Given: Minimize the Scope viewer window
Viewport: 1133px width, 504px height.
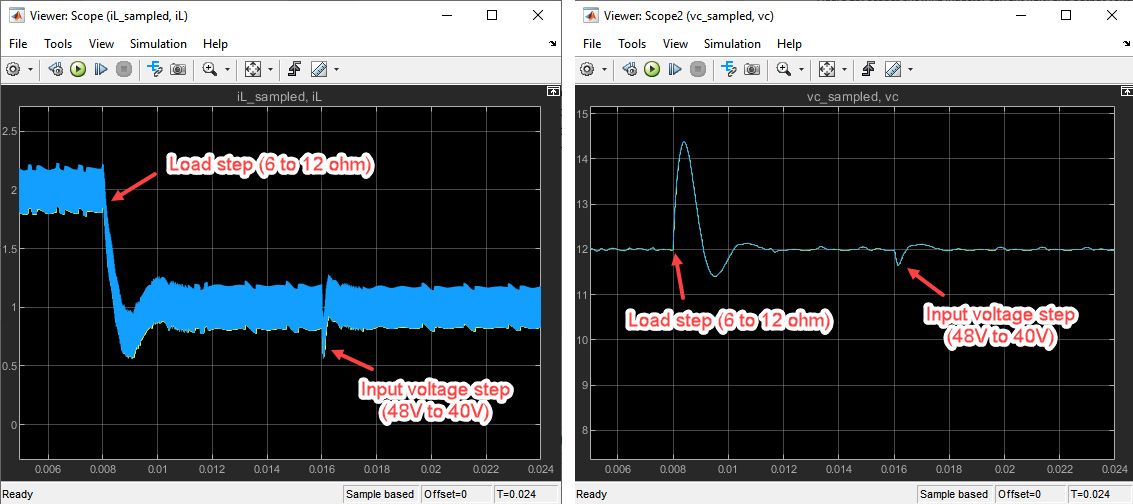Looking at the screenshot, I should [447, 14].
